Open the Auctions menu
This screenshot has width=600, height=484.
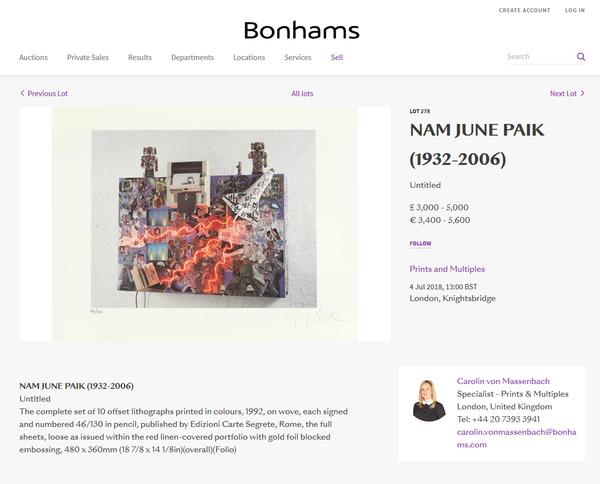[33, 57]
